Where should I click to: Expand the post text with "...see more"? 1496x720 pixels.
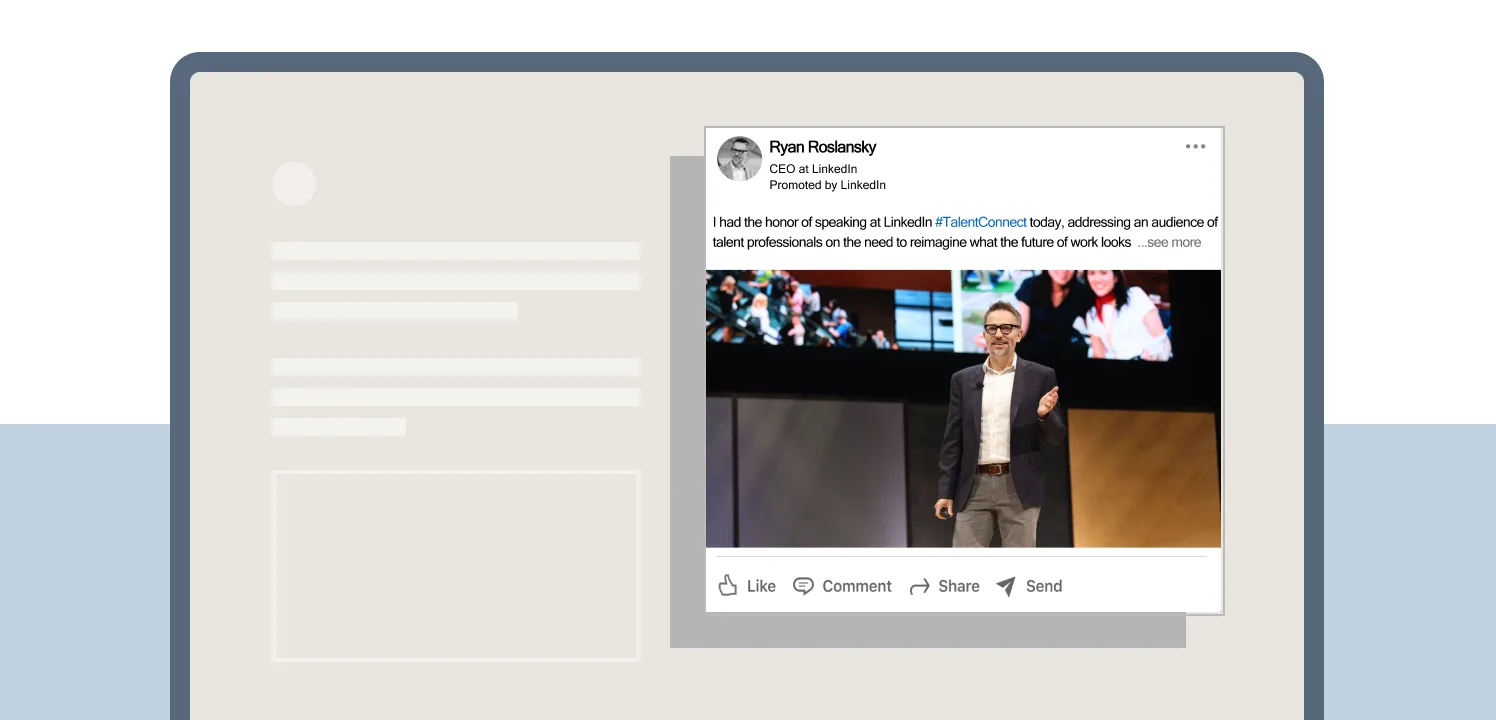[1169, 242]
